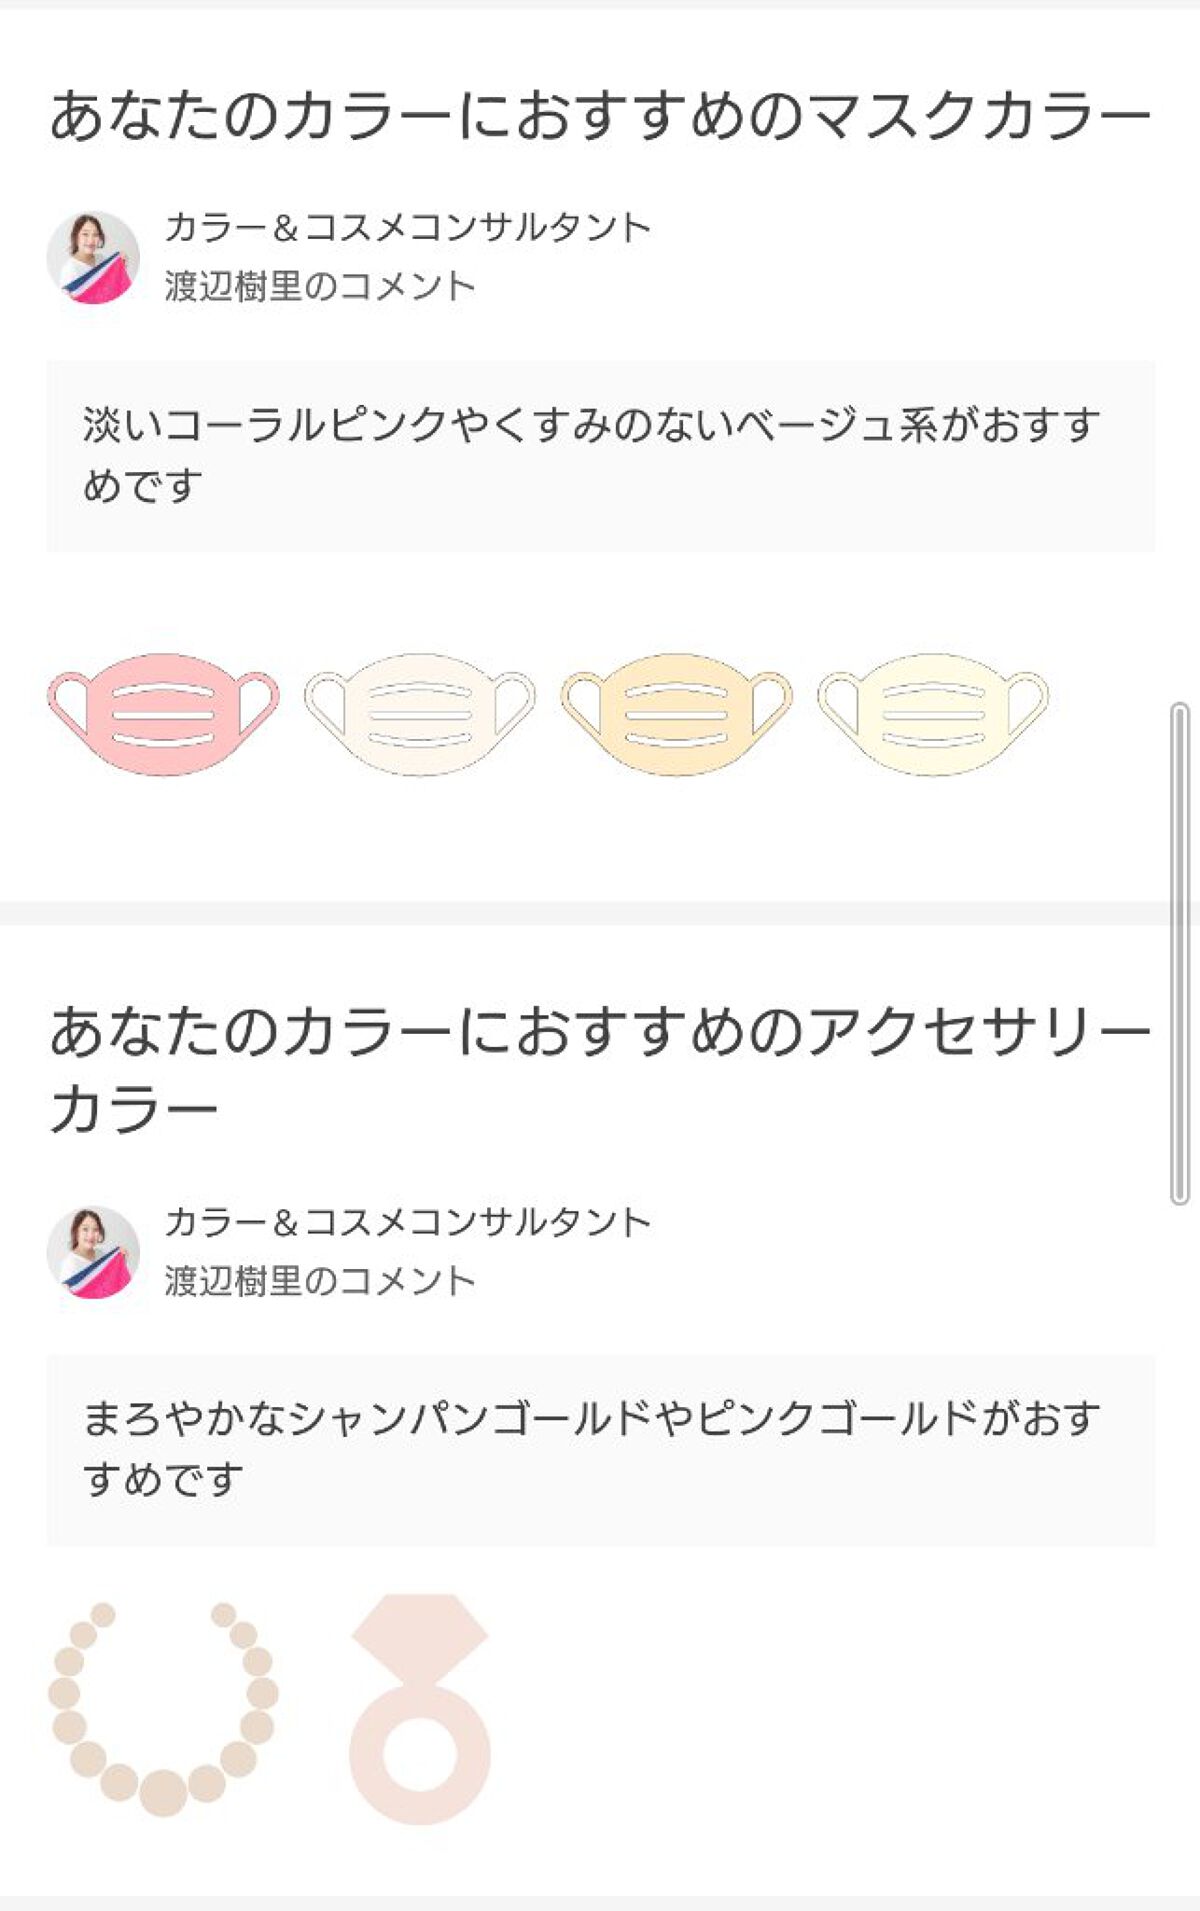The height and width of the screenshot is (1911, 1200).
Task: Click the すめです text in accessory comment
Action: click(163, 1480)
